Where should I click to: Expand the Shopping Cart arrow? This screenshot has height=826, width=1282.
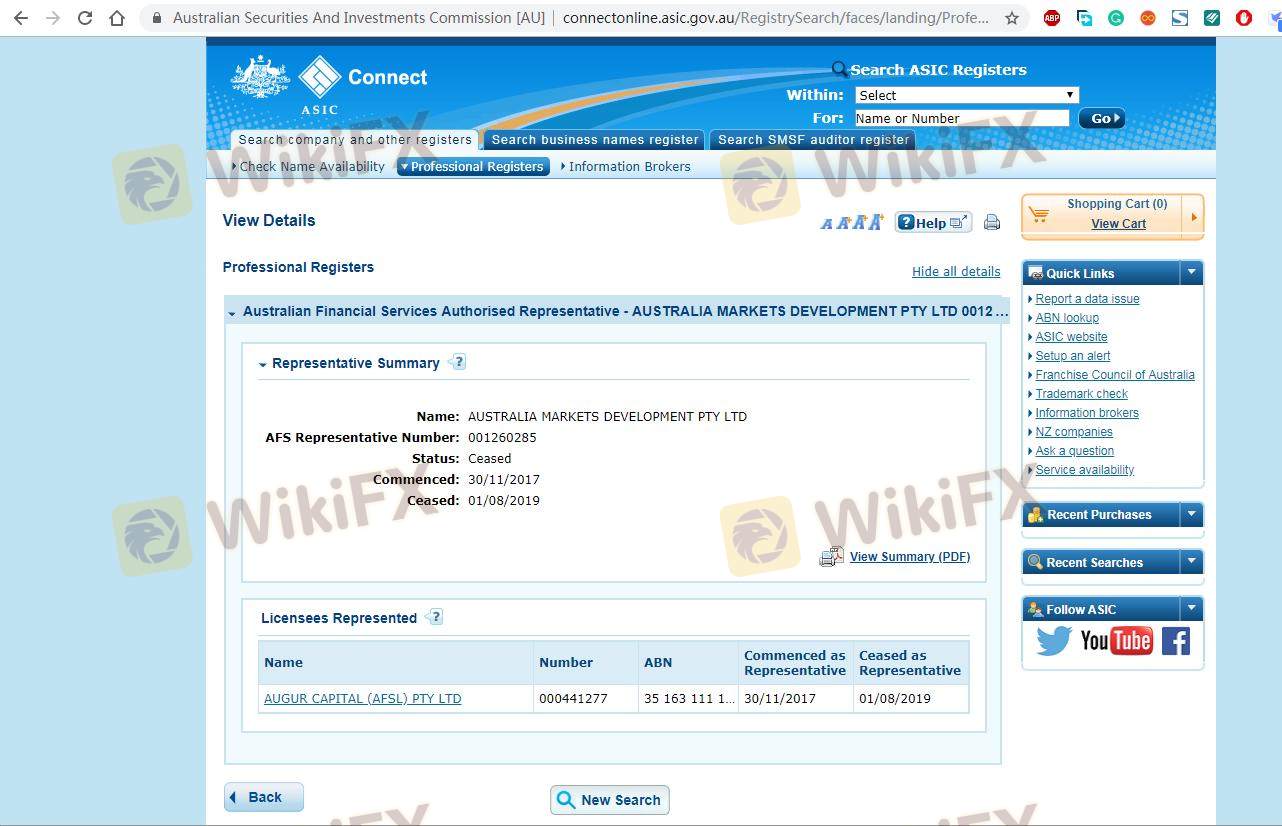click(1193, 215)
